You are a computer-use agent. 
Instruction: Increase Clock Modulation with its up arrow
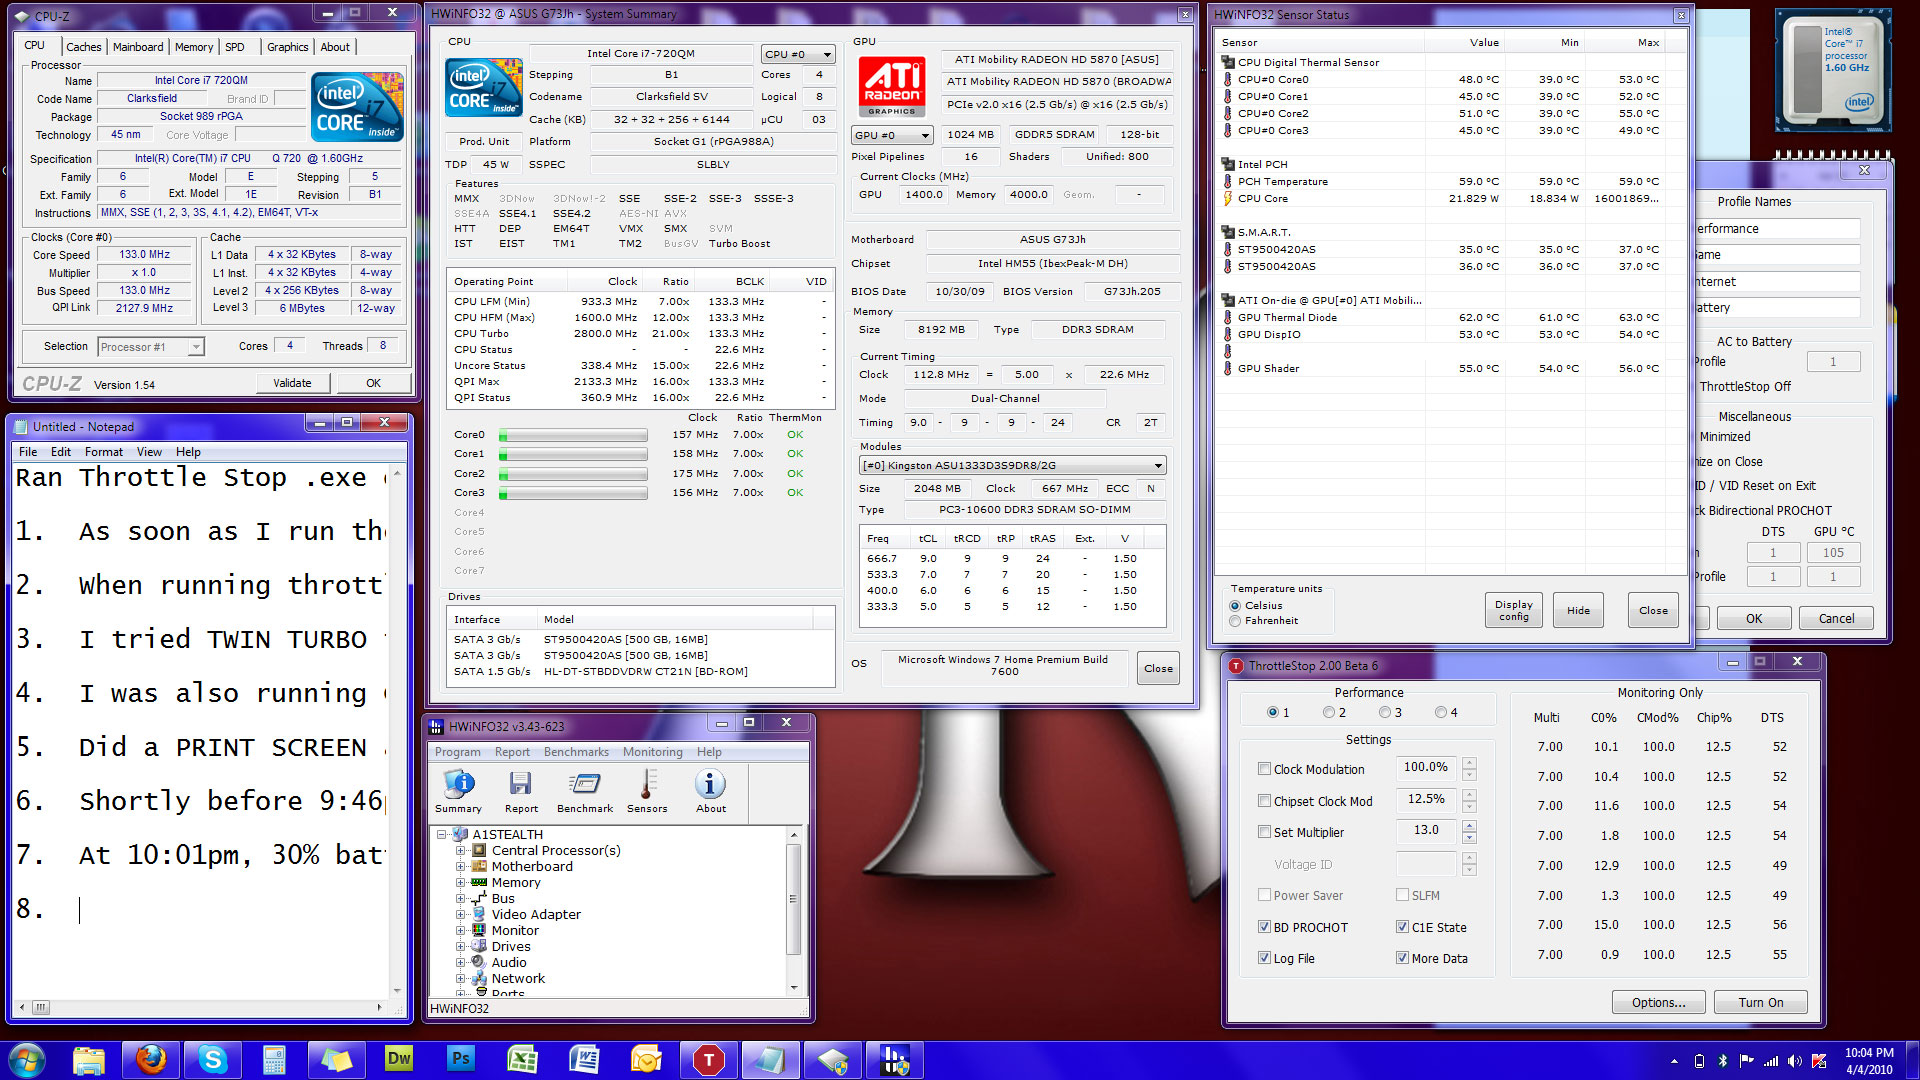coord(1469,763)
